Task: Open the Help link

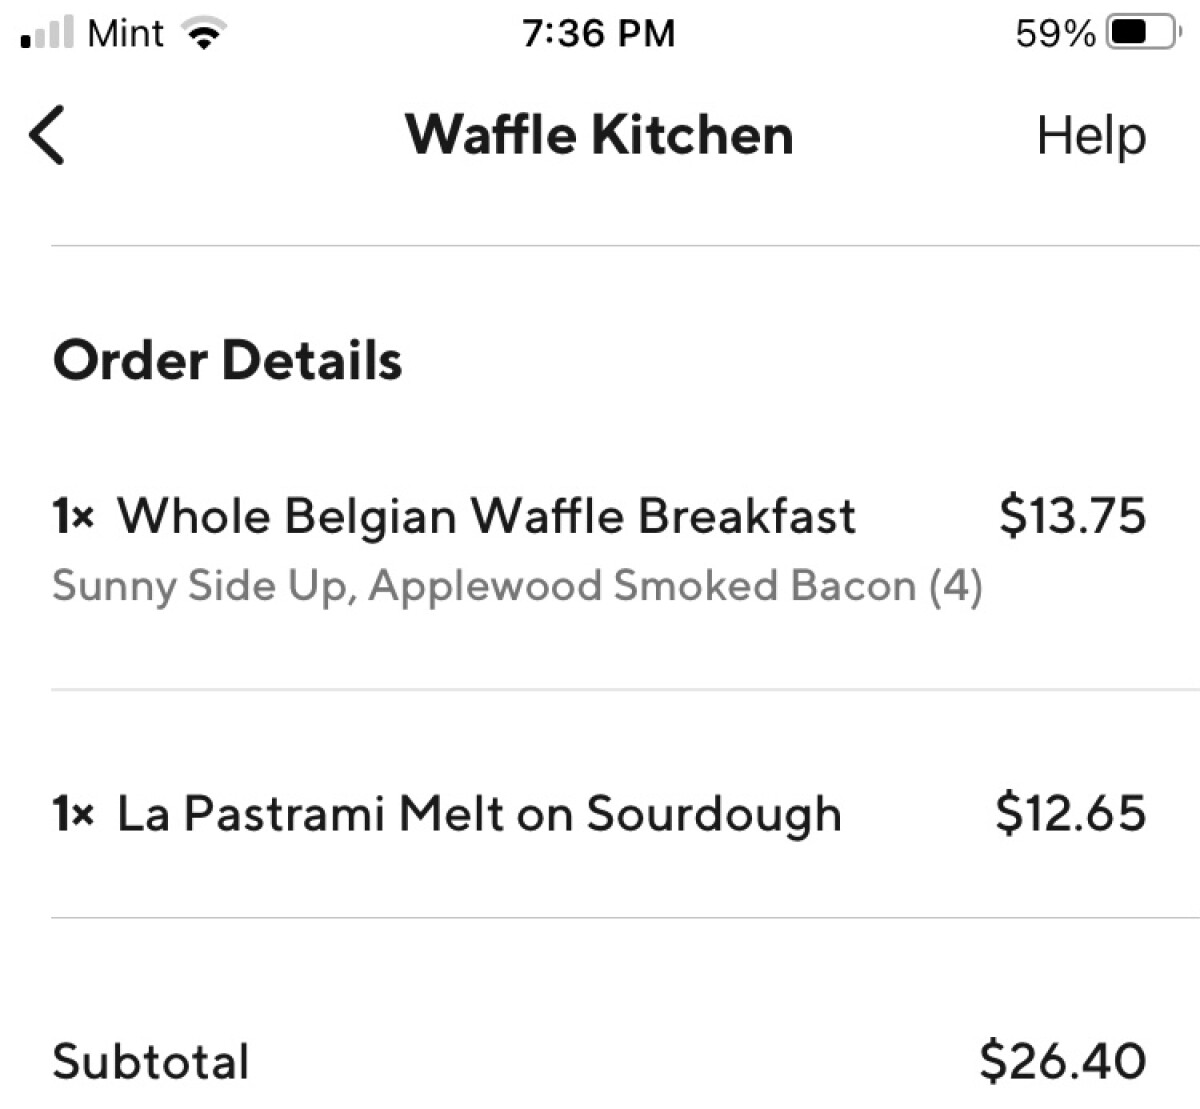Action: click(x=1091, y=136)
